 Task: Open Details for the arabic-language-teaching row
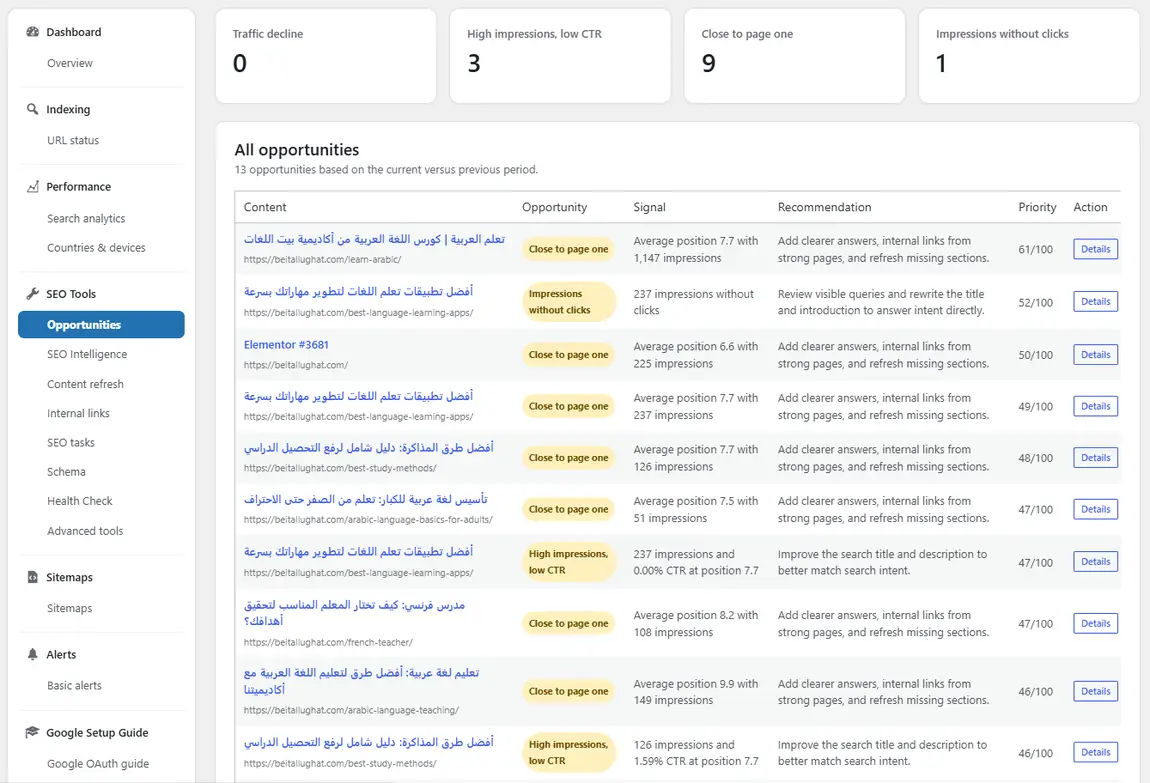tap(1095, 691)
